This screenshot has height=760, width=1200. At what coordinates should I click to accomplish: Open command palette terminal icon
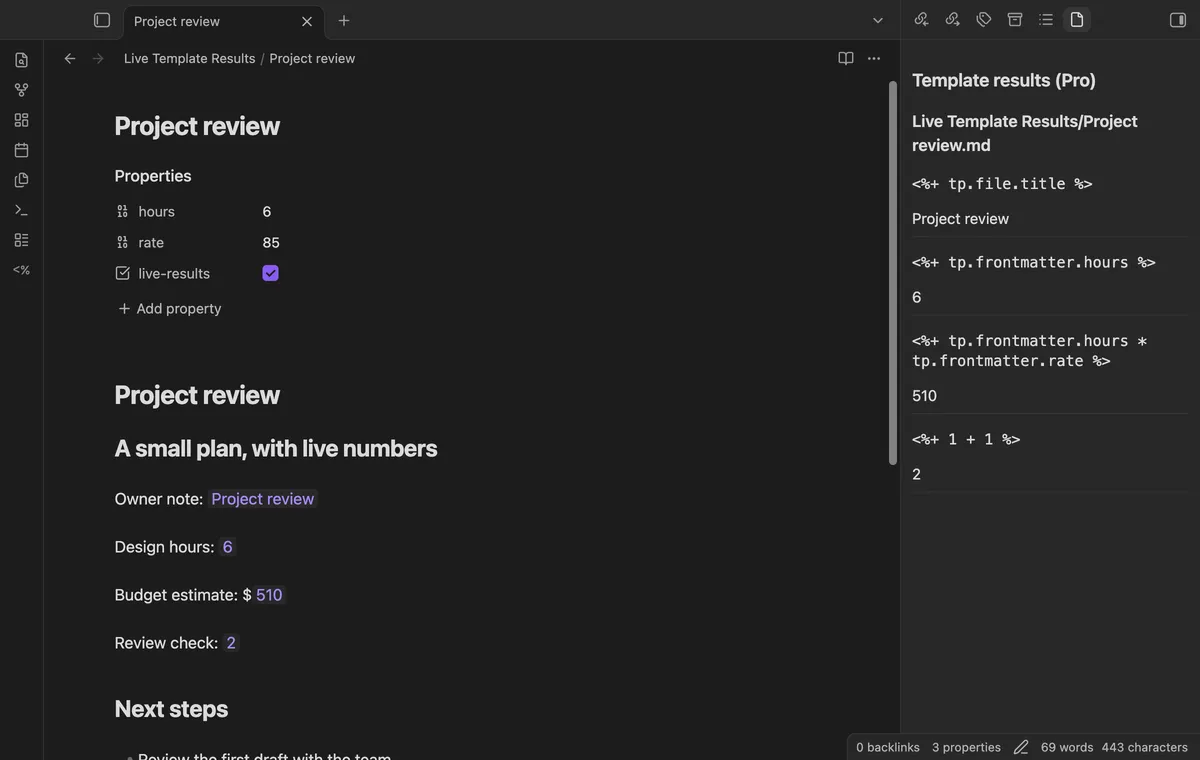[21, 210]
